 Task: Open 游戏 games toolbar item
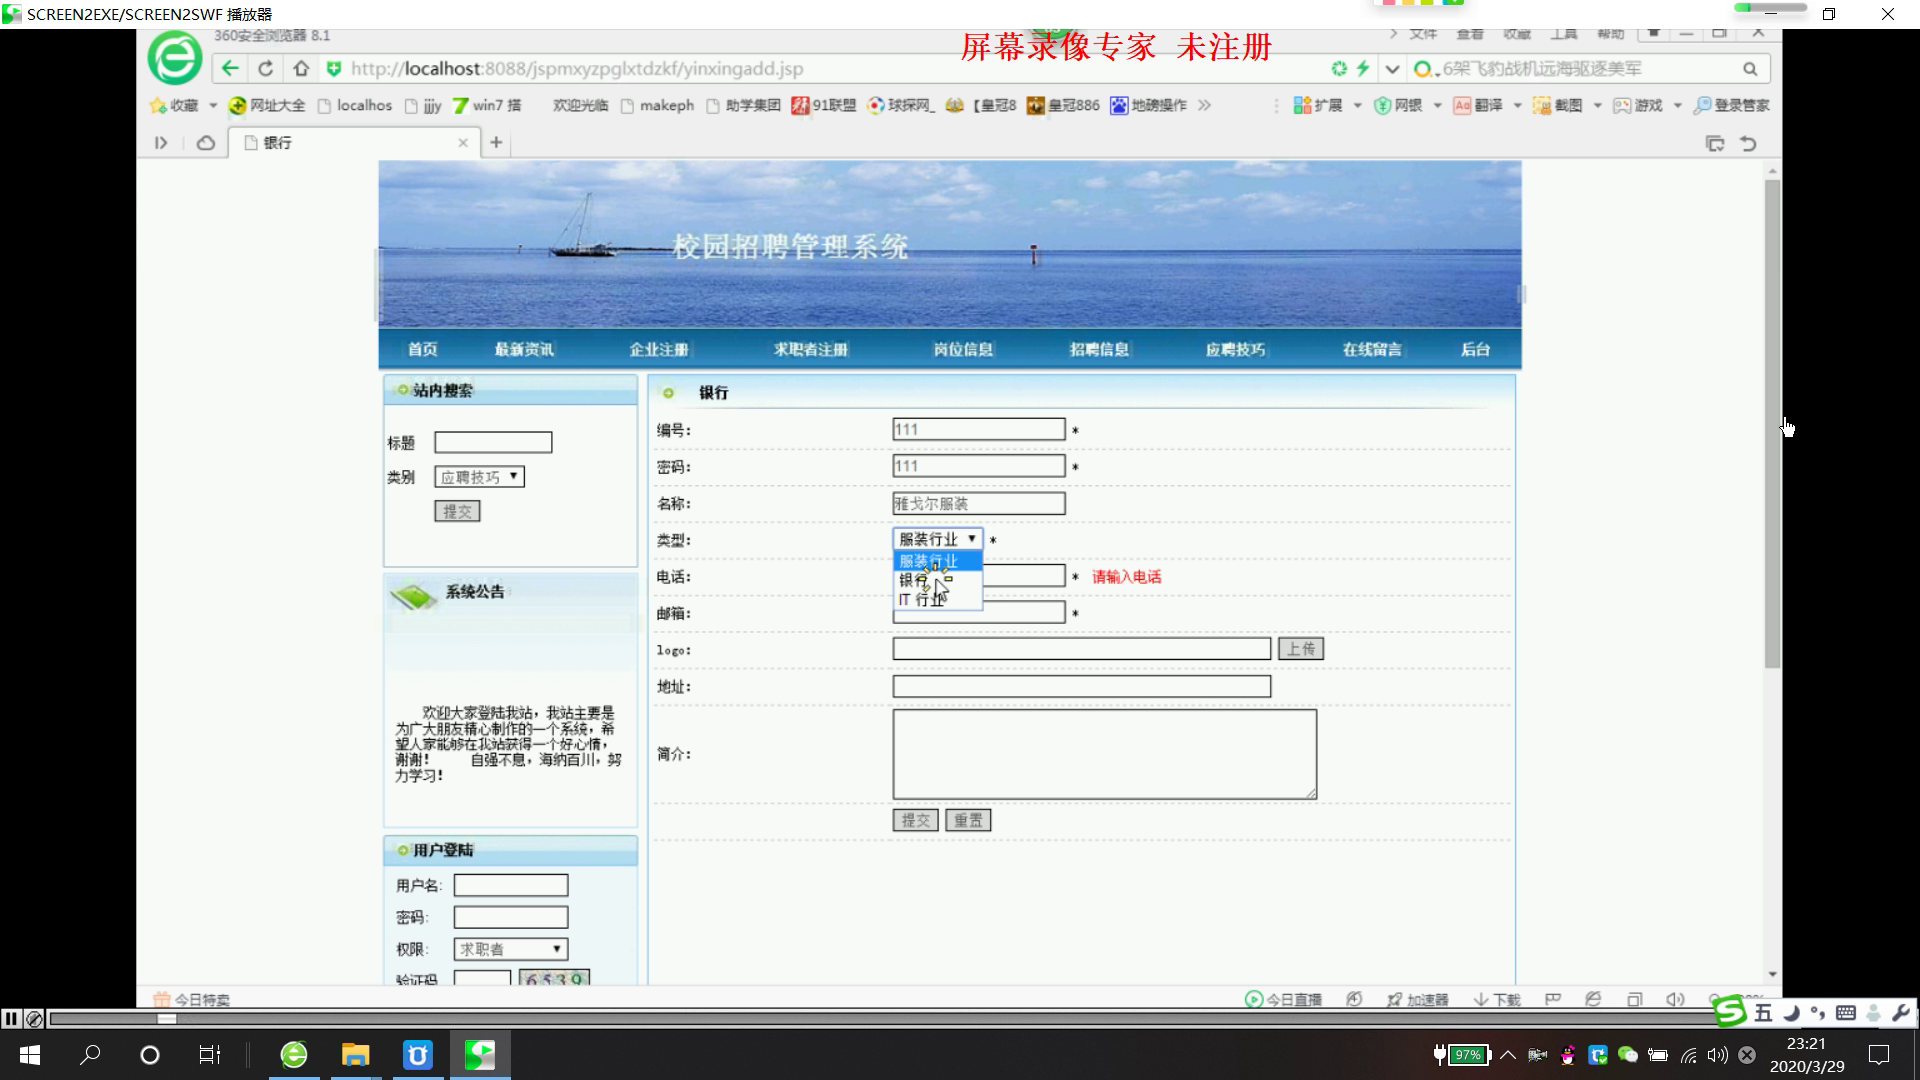[1638, 105]
